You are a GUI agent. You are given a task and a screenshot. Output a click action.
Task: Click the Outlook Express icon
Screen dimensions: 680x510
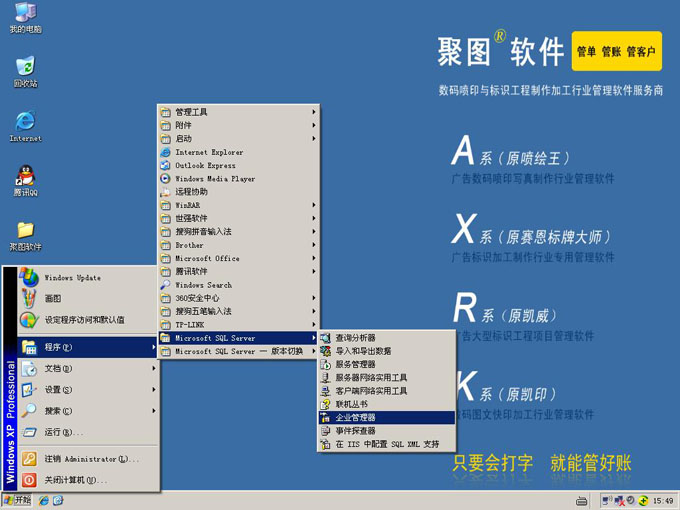click(x=165, y=165)
